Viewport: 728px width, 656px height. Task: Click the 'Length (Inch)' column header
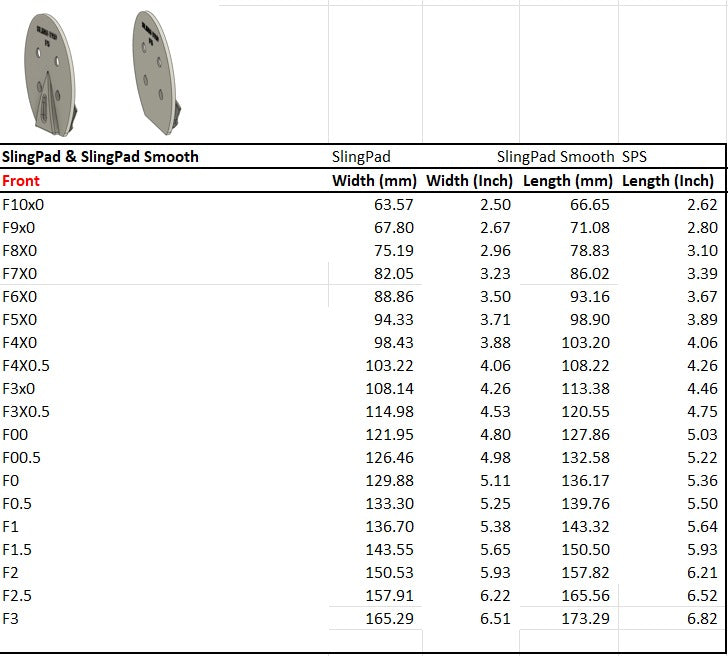[668, 181]
